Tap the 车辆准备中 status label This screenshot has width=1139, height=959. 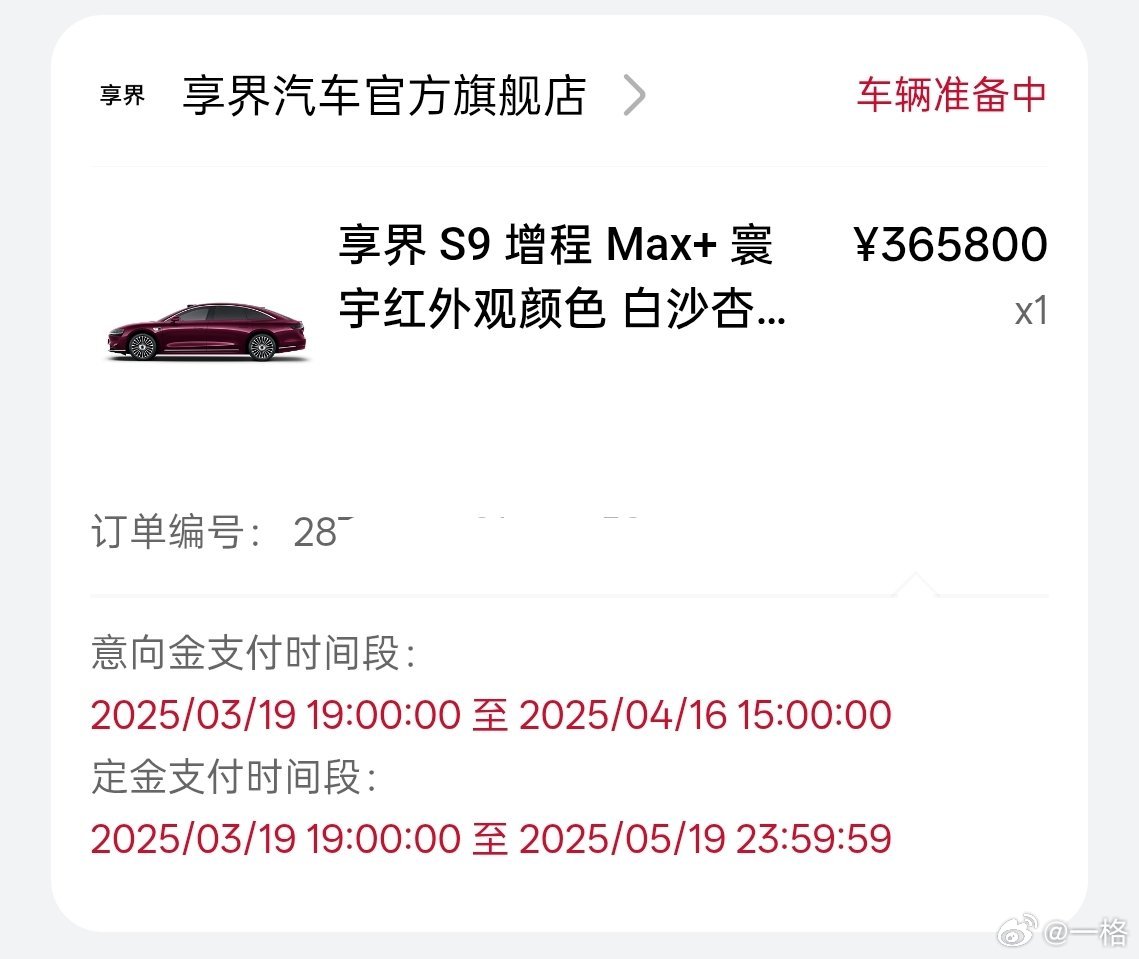(952, 94)
